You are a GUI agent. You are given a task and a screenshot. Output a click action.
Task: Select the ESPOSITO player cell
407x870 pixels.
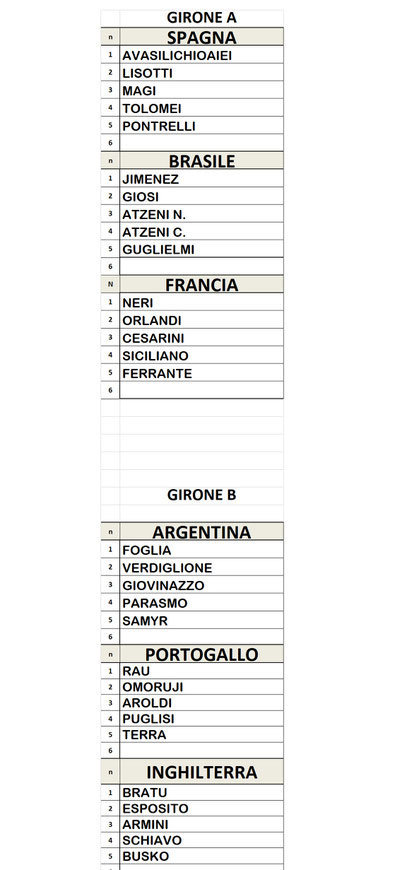pos(201,808)
